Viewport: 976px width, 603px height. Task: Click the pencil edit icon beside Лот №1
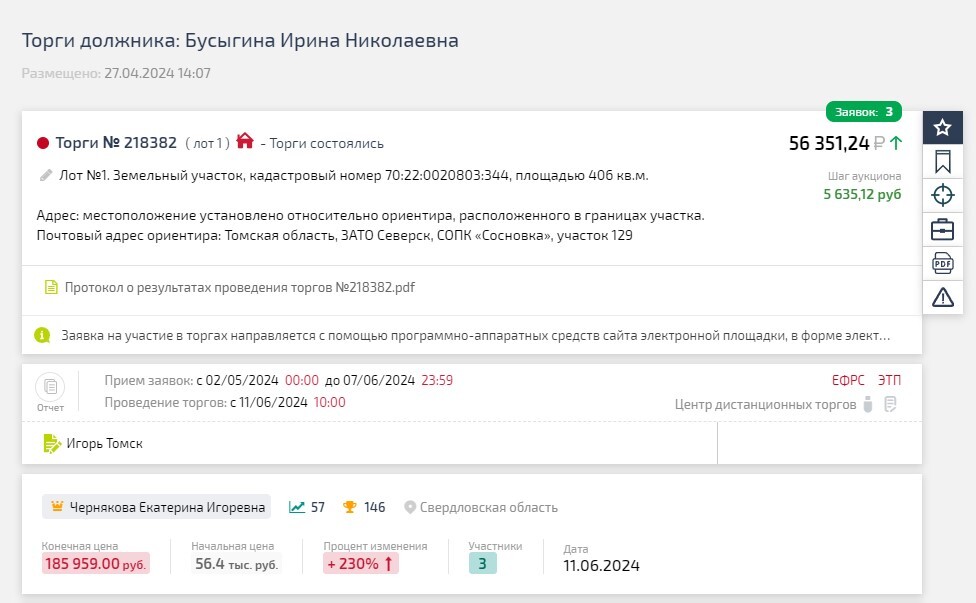tap(45, 175)
